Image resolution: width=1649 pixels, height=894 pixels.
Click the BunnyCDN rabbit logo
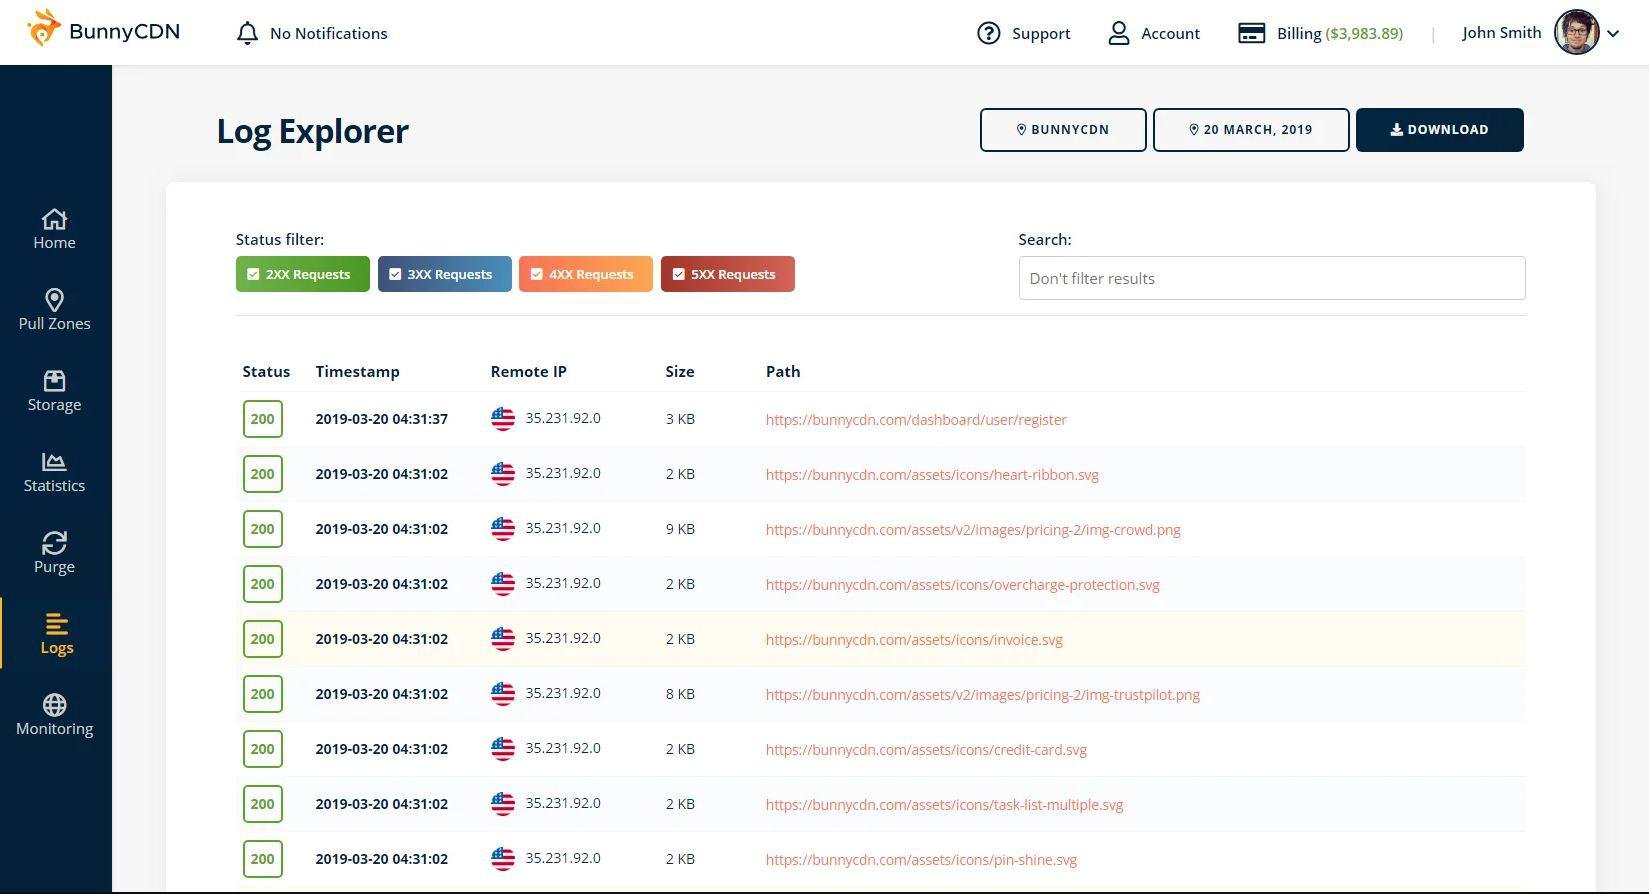44,29
